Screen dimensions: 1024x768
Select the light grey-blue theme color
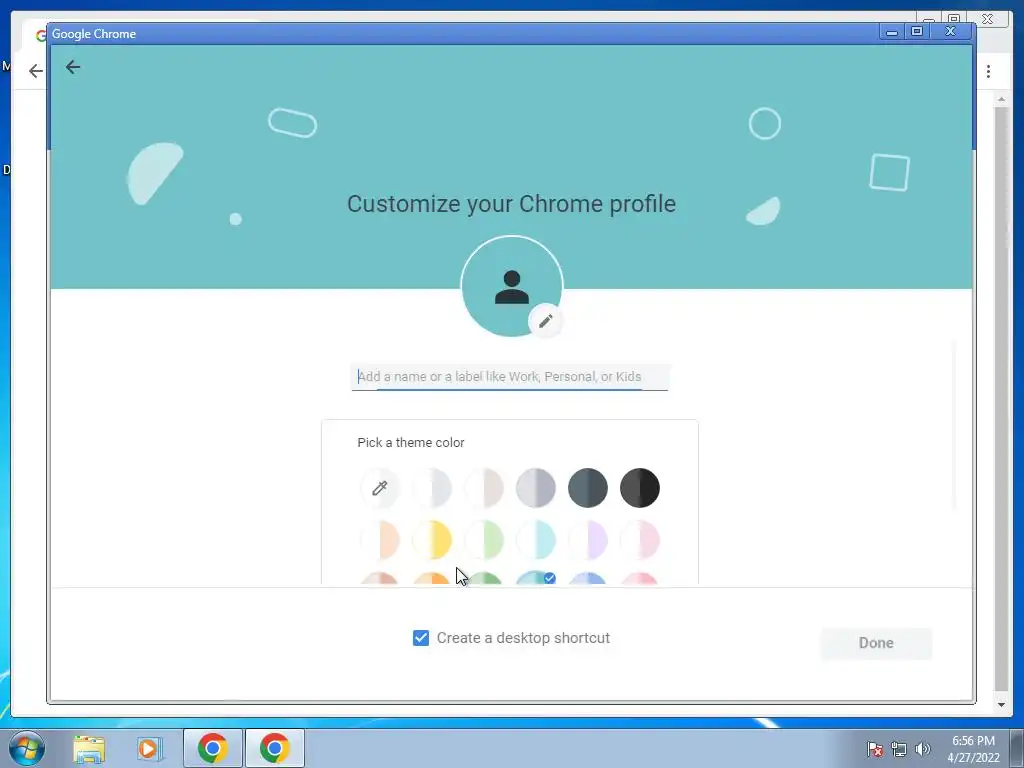(432, 488)
